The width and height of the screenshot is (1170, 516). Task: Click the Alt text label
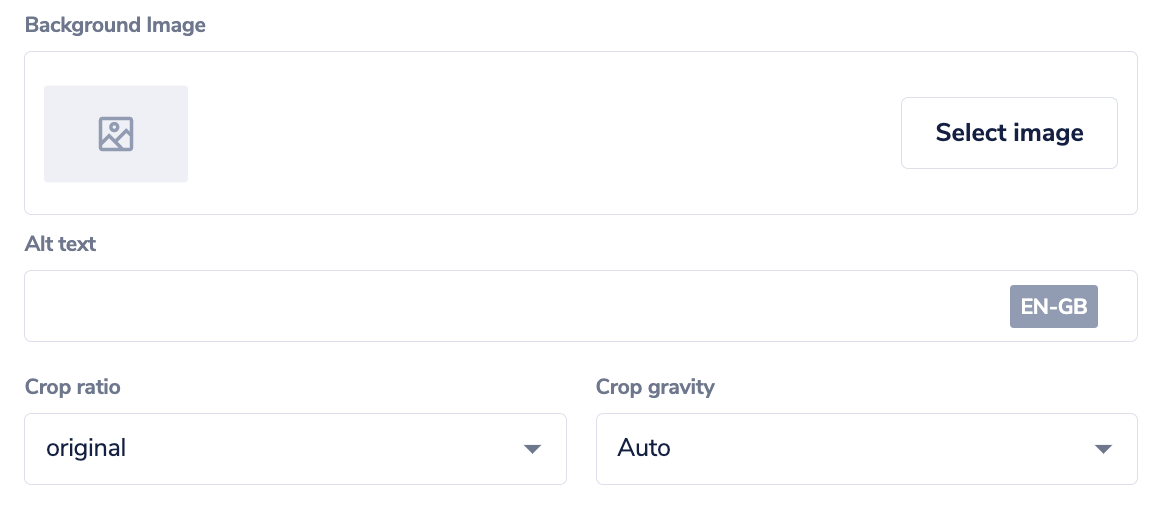click(x=60, y=243)
